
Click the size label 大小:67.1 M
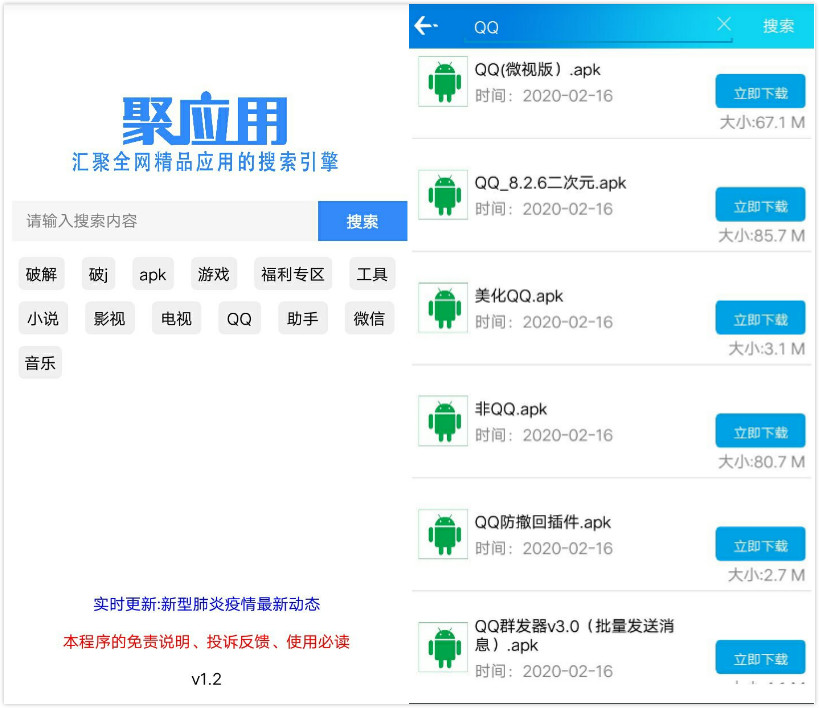pos(762,123)
